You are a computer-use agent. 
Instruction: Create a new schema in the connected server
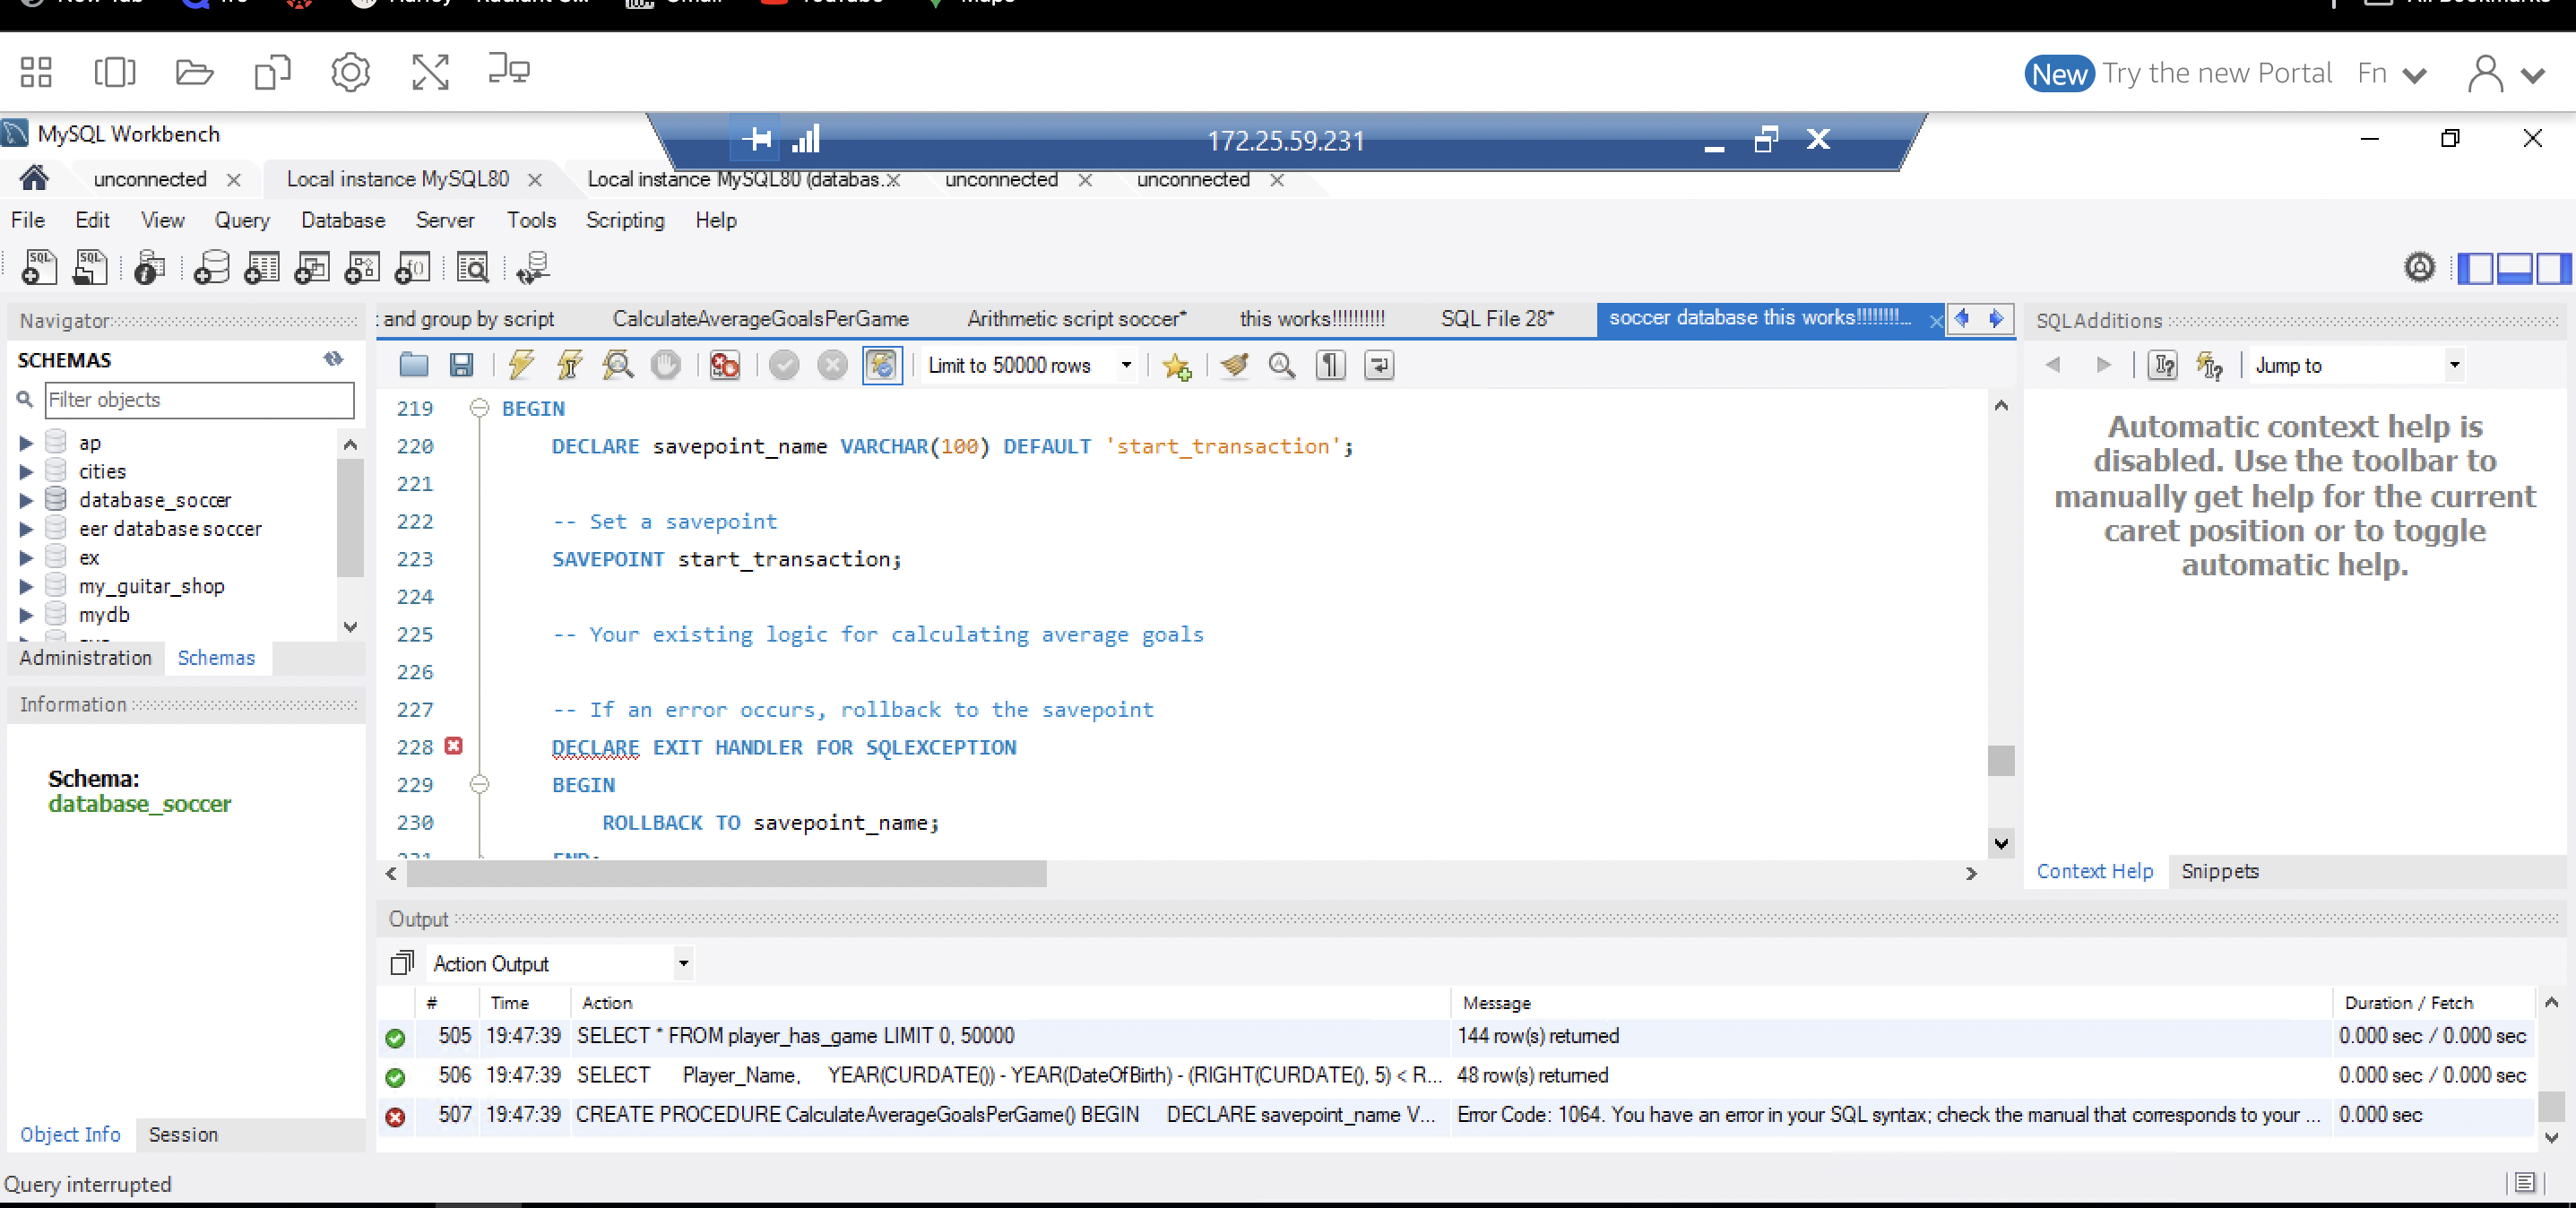[x=211, y=267]
